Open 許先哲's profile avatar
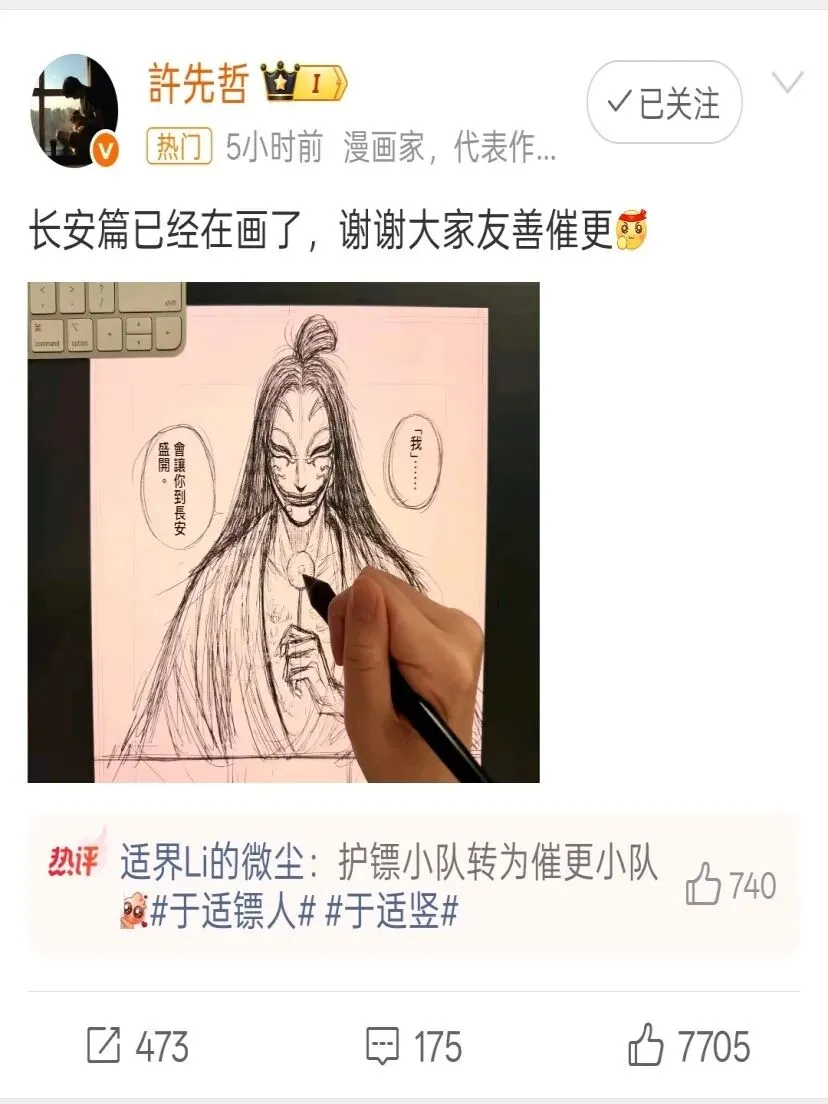Image resolution: width=828 pixels, height=1104 pixels. click(x=74, y=111)
